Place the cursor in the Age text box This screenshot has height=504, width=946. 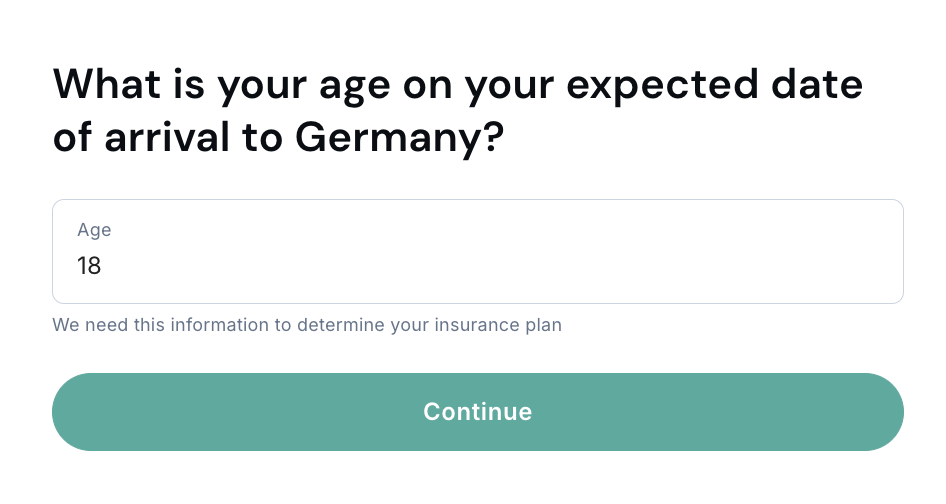477,266
